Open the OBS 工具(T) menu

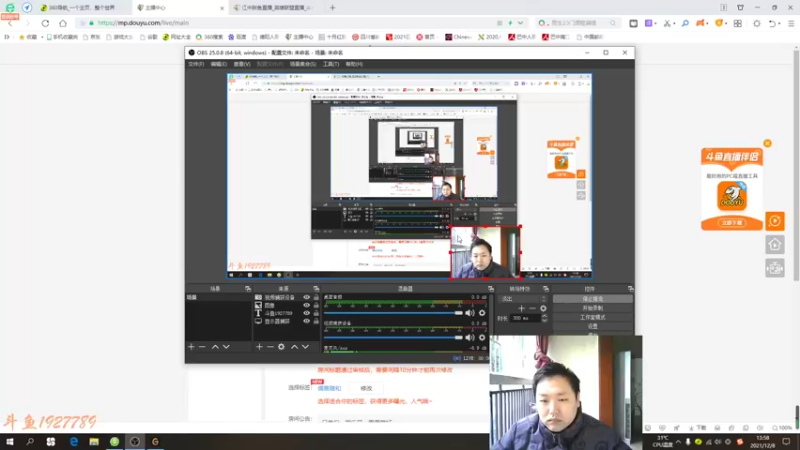(x=331, y=64)
